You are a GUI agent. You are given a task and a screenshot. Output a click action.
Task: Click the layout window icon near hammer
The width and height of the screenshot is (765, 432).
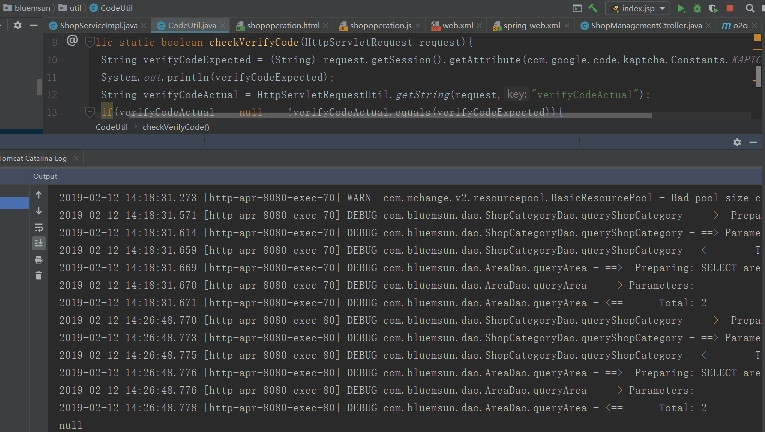click(x=577, y=8)
